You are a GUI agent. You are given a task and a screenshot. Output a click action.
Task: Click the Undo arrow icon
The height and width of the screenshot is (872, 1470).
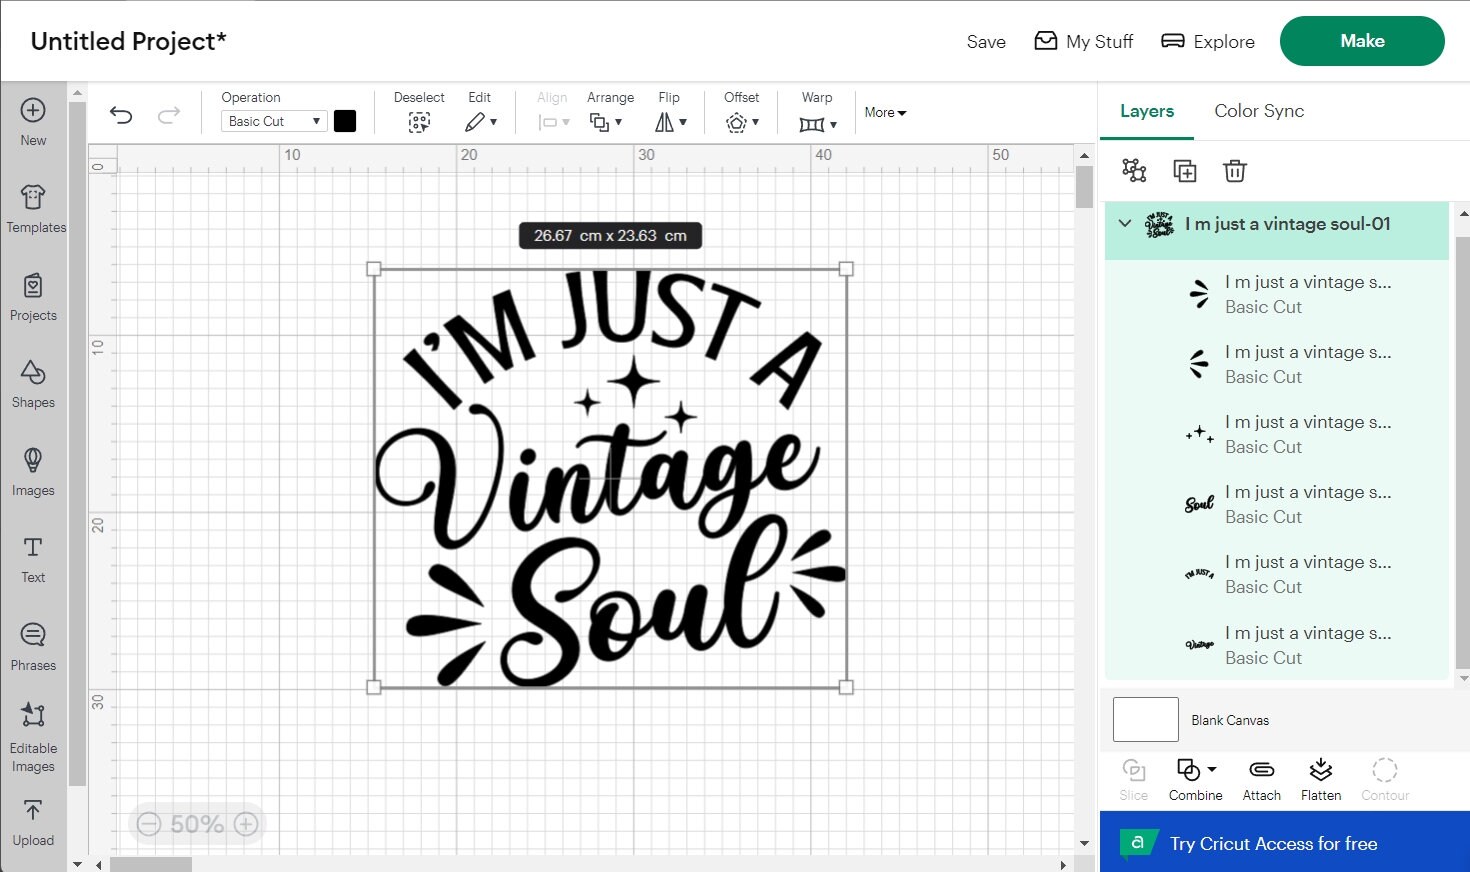point(120,114)
